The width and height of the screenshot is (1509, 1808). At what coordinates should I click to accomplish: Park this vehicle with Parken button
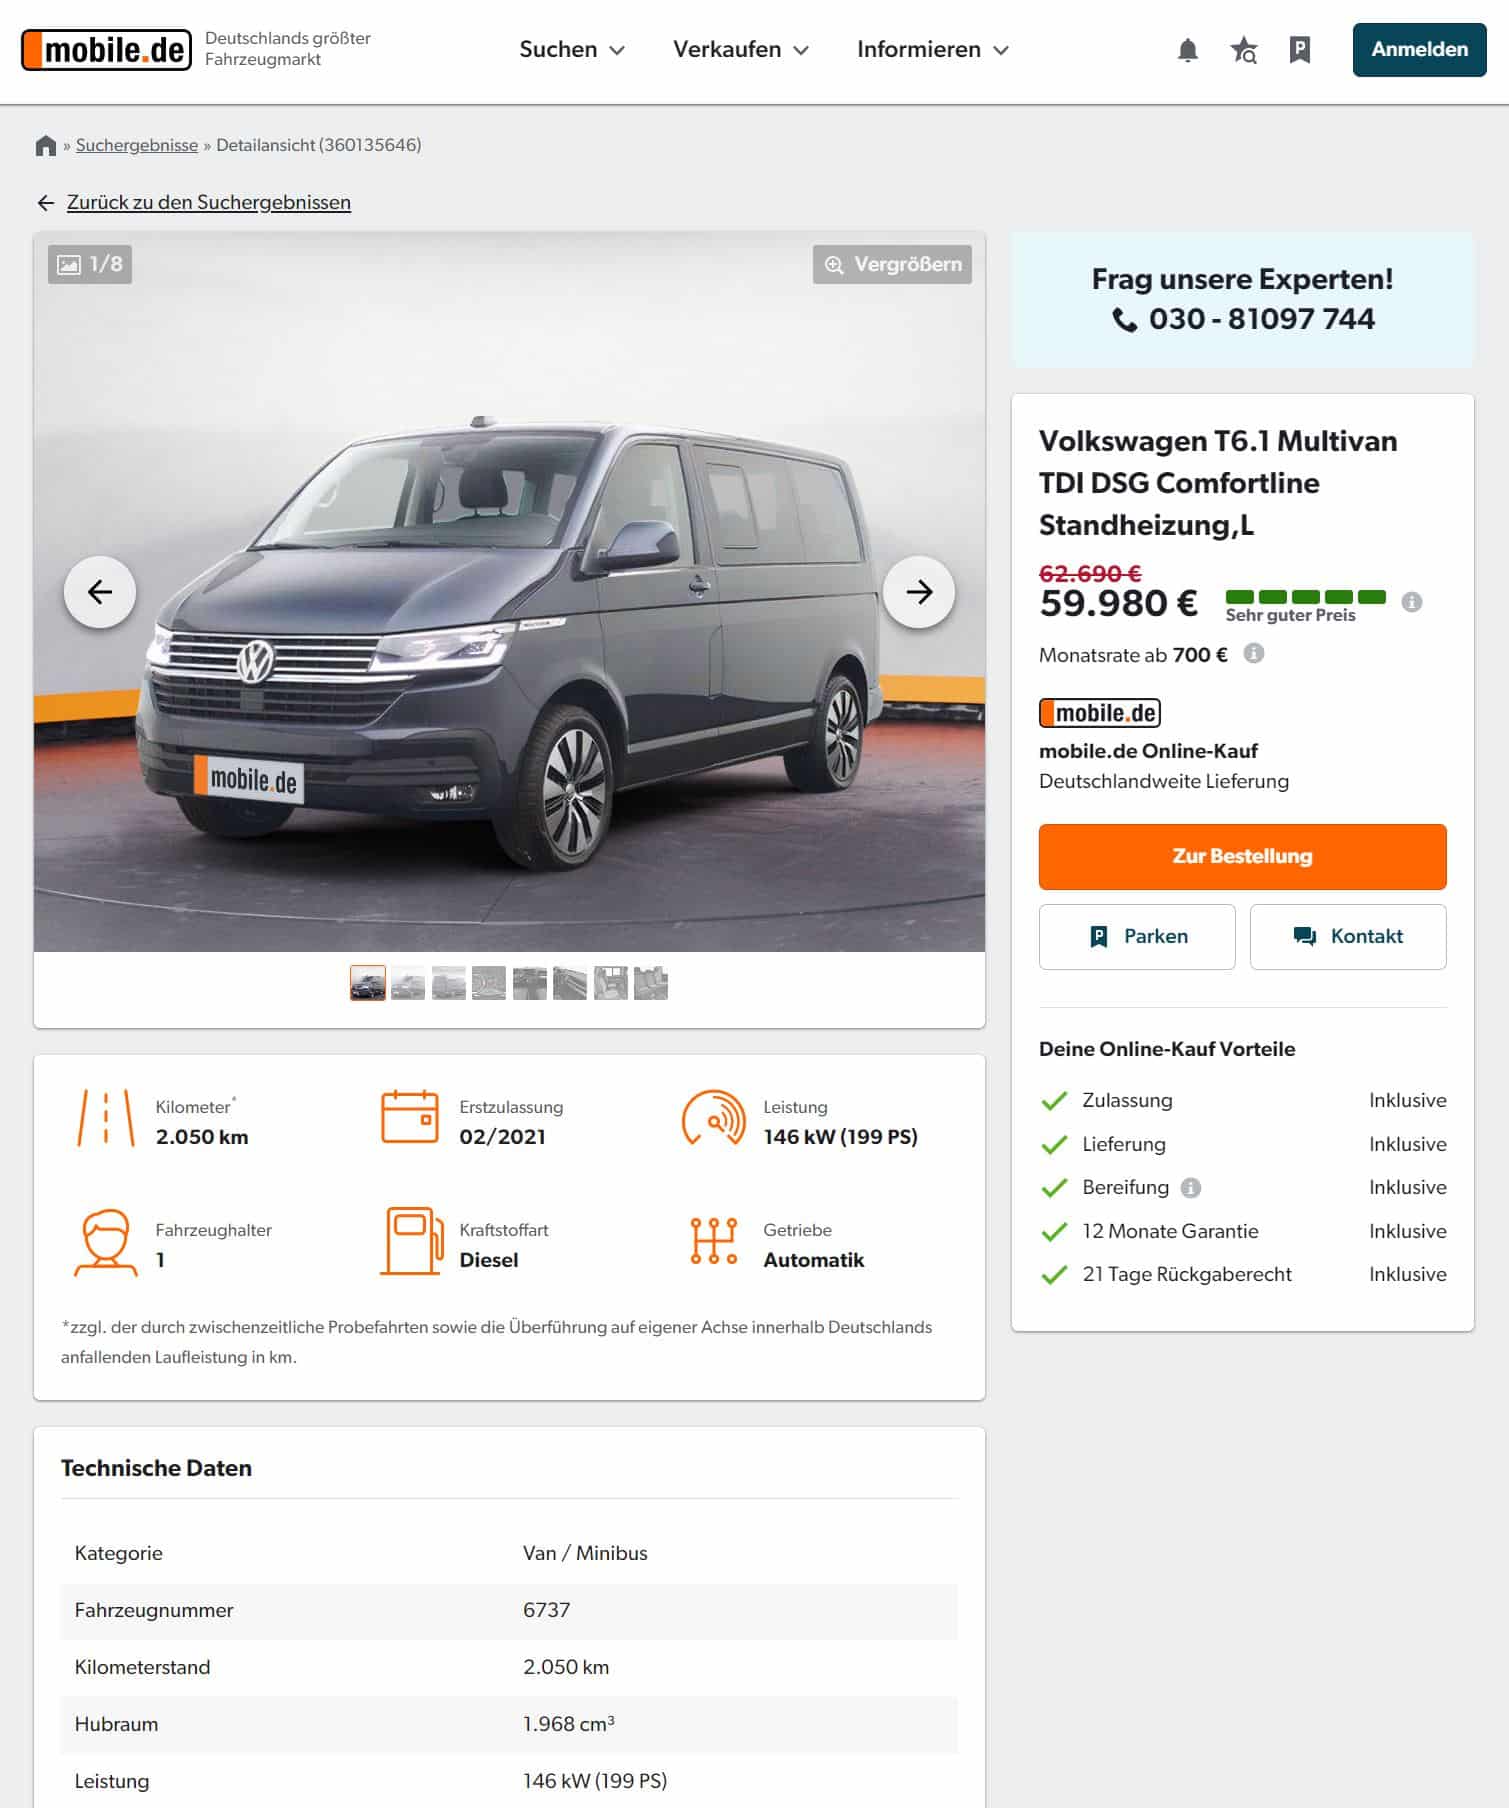(1137, 937)
